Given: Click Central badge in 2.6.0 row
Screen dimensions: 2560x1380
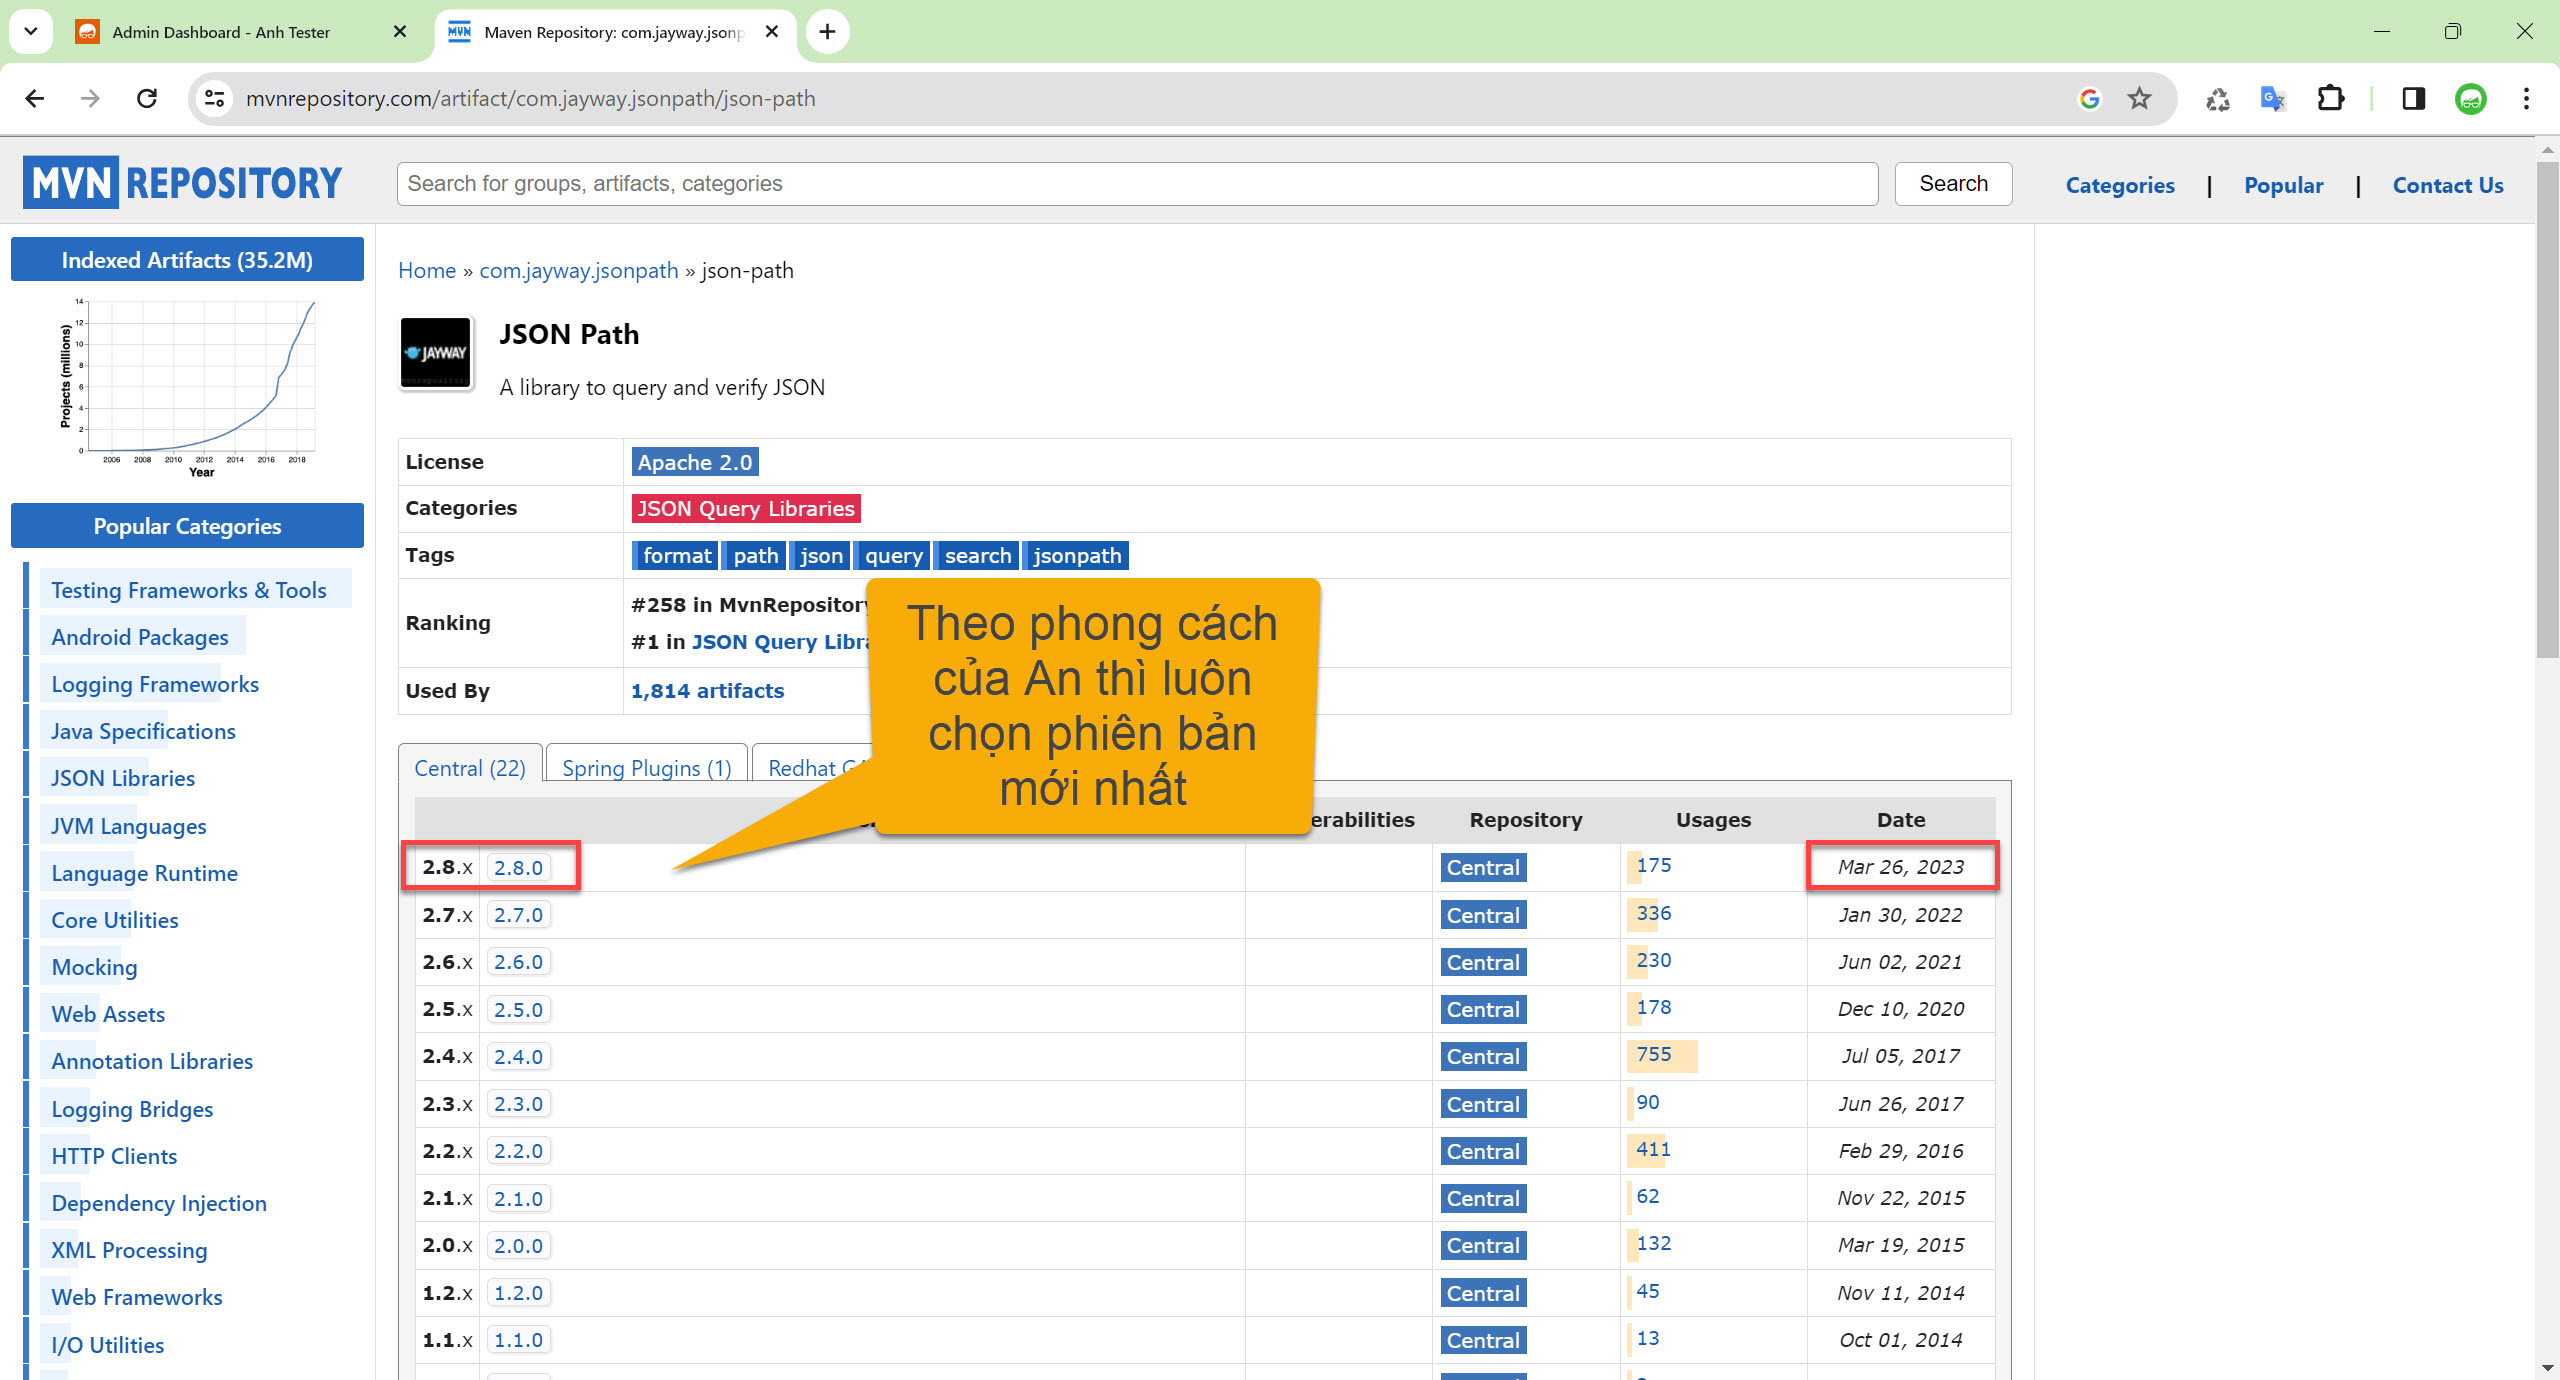Looking at the screenshot, I should (x=1483, y=962).
